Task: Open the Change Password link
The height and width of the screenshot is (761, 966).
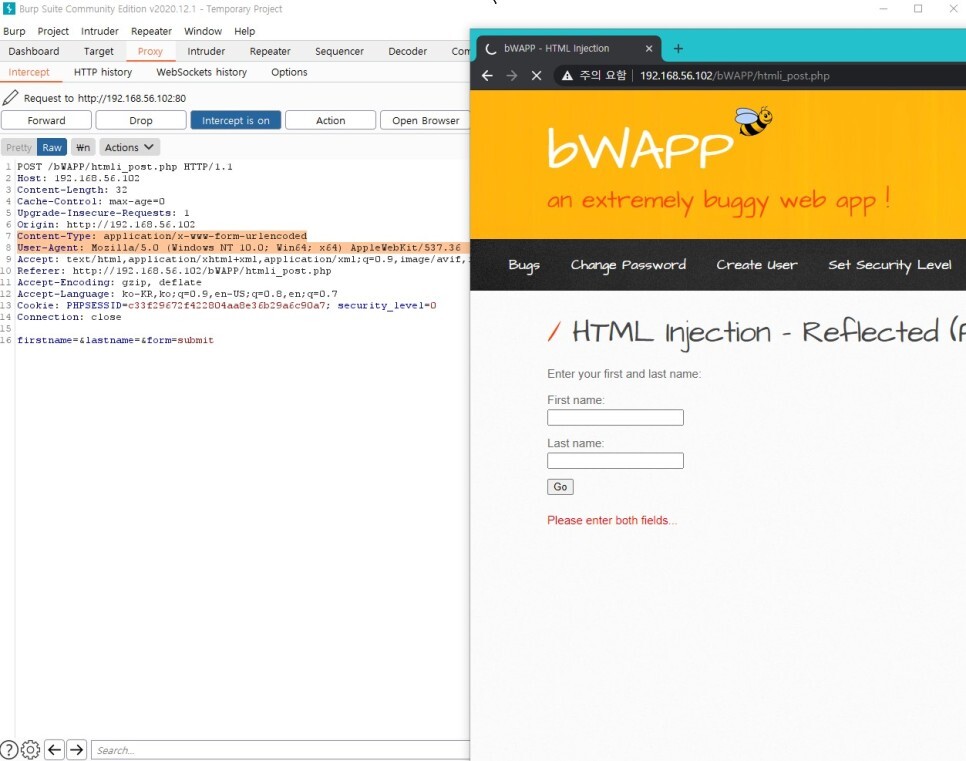Action: (x=628, y=265)
